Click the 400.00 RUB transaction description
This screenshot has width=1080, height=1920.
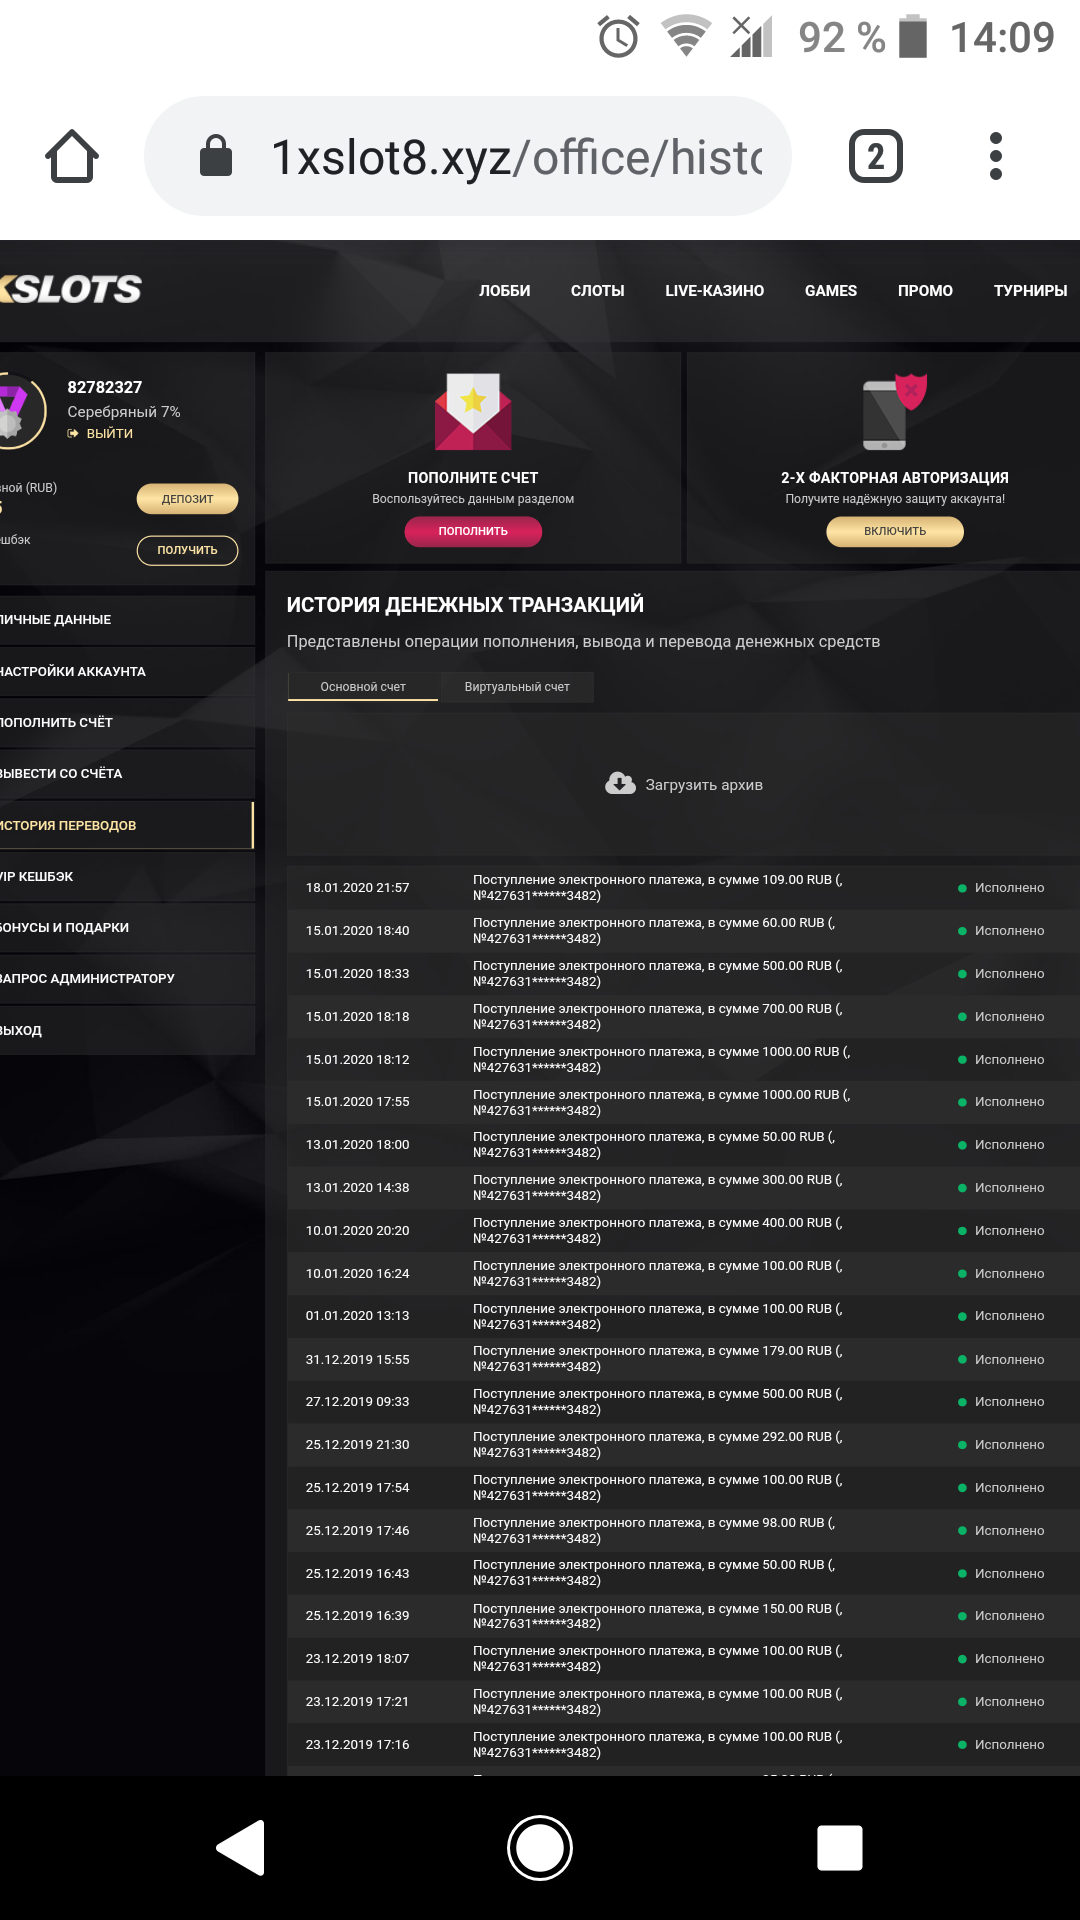pyautogui.click(x=658, y=1231)
